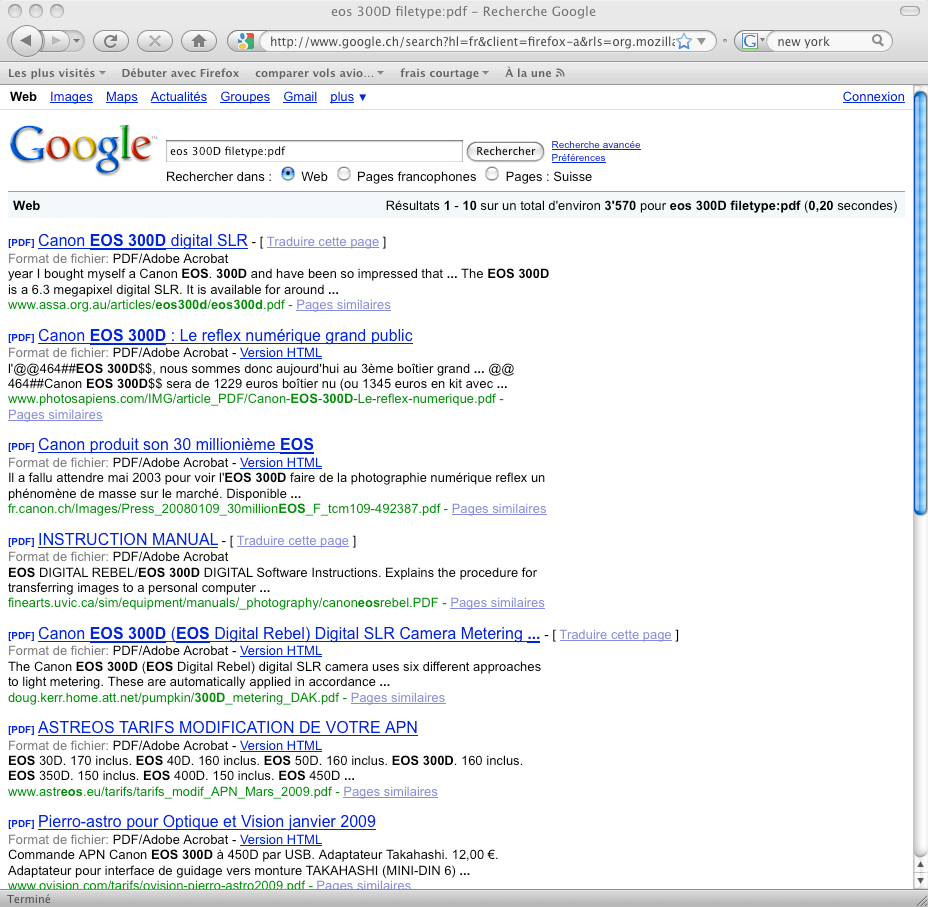
Task: Switch to Google Images tab
Action: coord(71,96)
